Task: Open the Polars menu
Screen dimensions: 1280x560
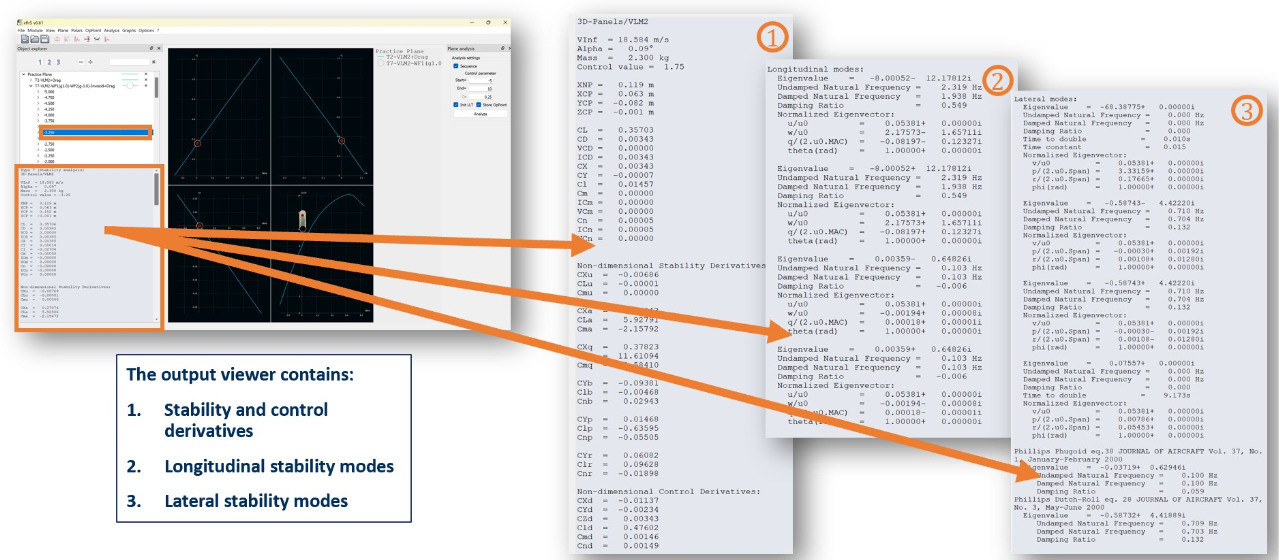Action: tap(77, 31)
